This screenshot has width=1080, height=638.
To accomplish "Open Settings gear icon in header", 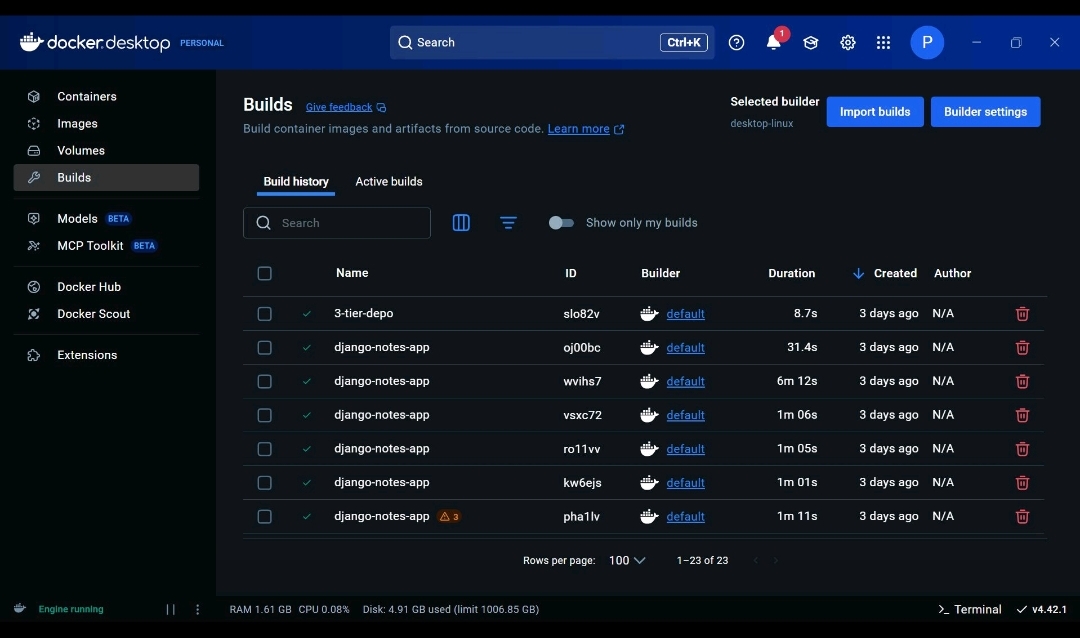I will click(x=847, y=43).
